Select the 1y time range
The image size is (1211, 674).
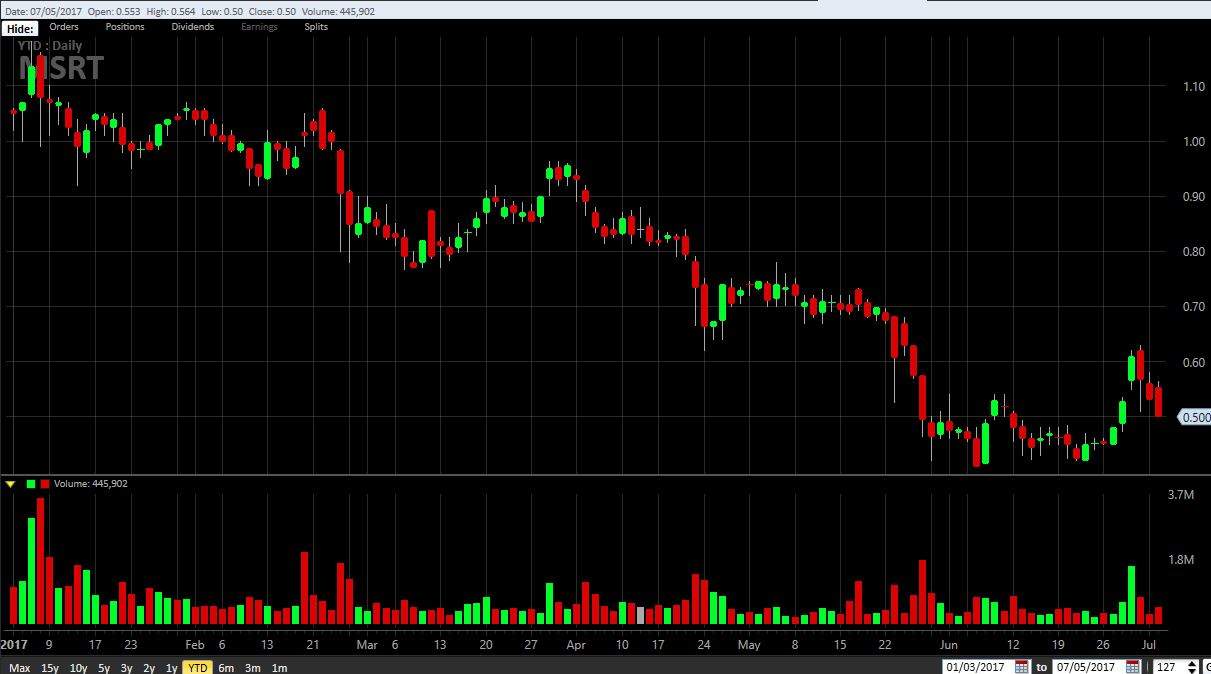click(x=172, y=667)
